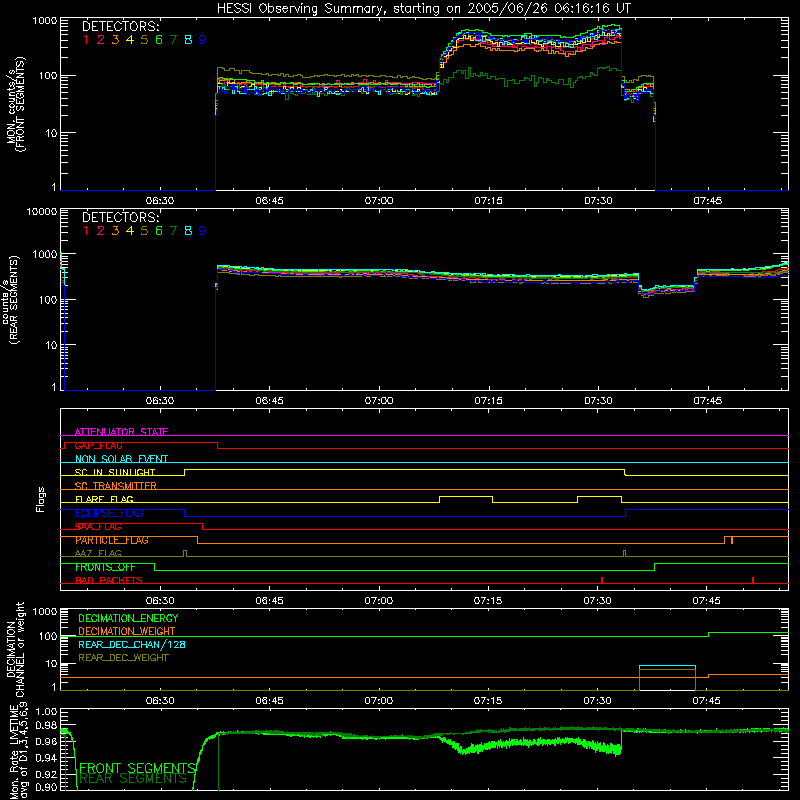Click the FLARE_FLAG label

(x=104, y=499)
